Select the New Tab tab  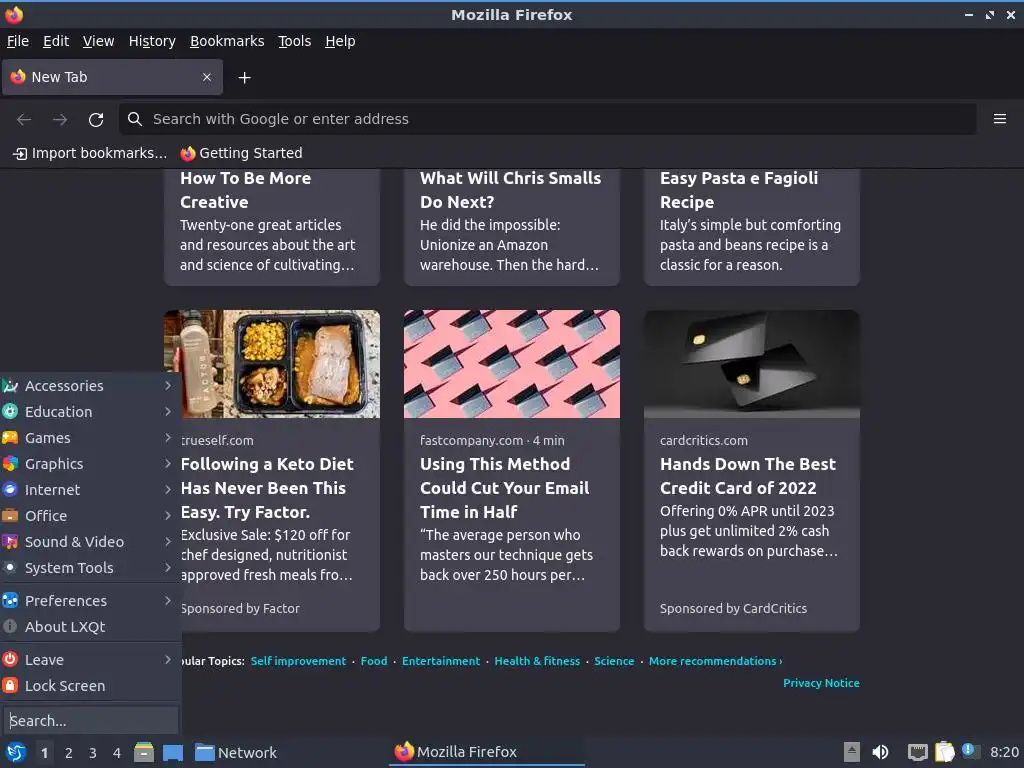(x=112, y=77)
